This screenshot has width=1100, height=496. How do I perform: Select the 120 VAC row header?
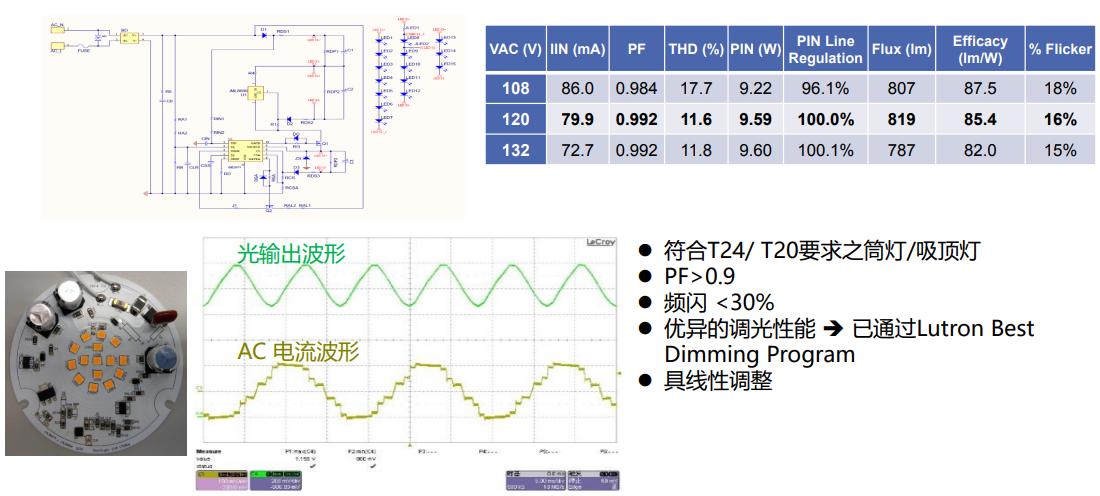[515, 119]
